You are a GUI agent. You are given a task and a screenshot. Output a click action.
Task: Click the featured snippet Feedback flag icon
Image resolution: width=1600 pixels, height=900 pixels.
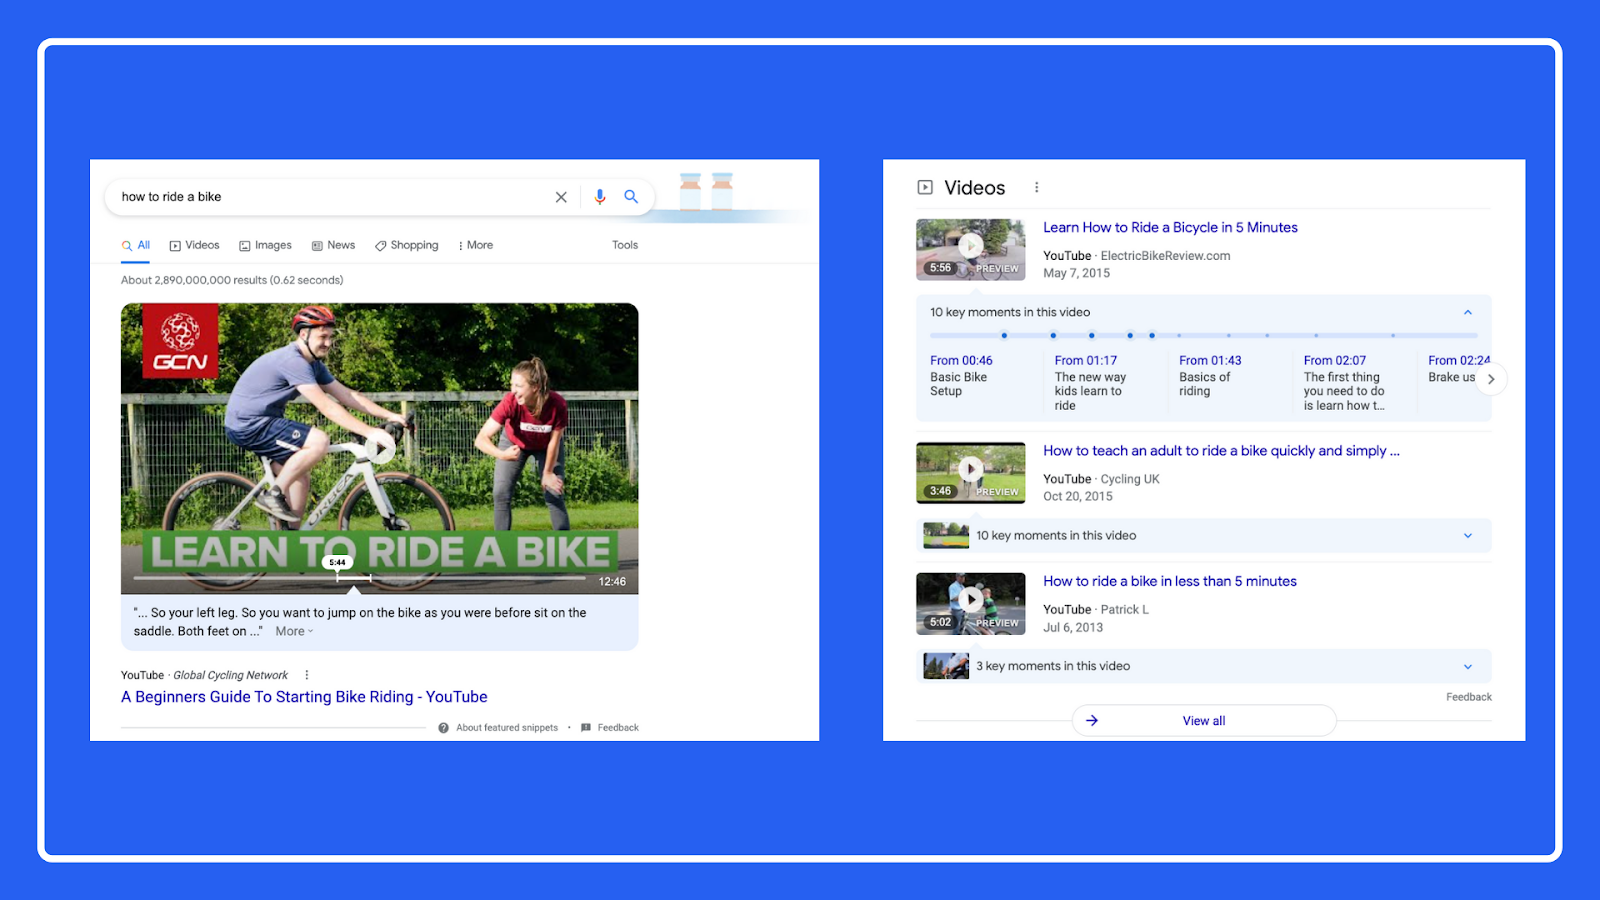pos(586,728)
